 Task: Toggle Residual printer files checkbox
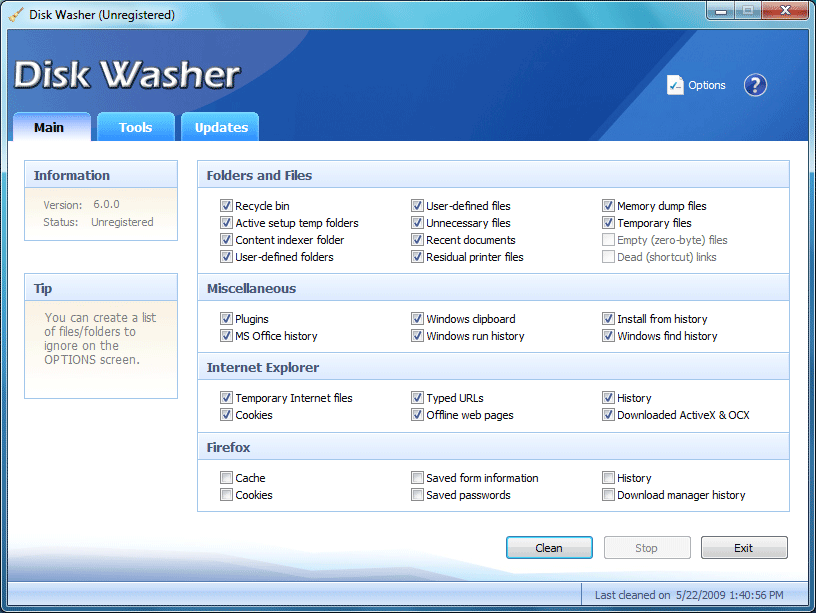417,257
